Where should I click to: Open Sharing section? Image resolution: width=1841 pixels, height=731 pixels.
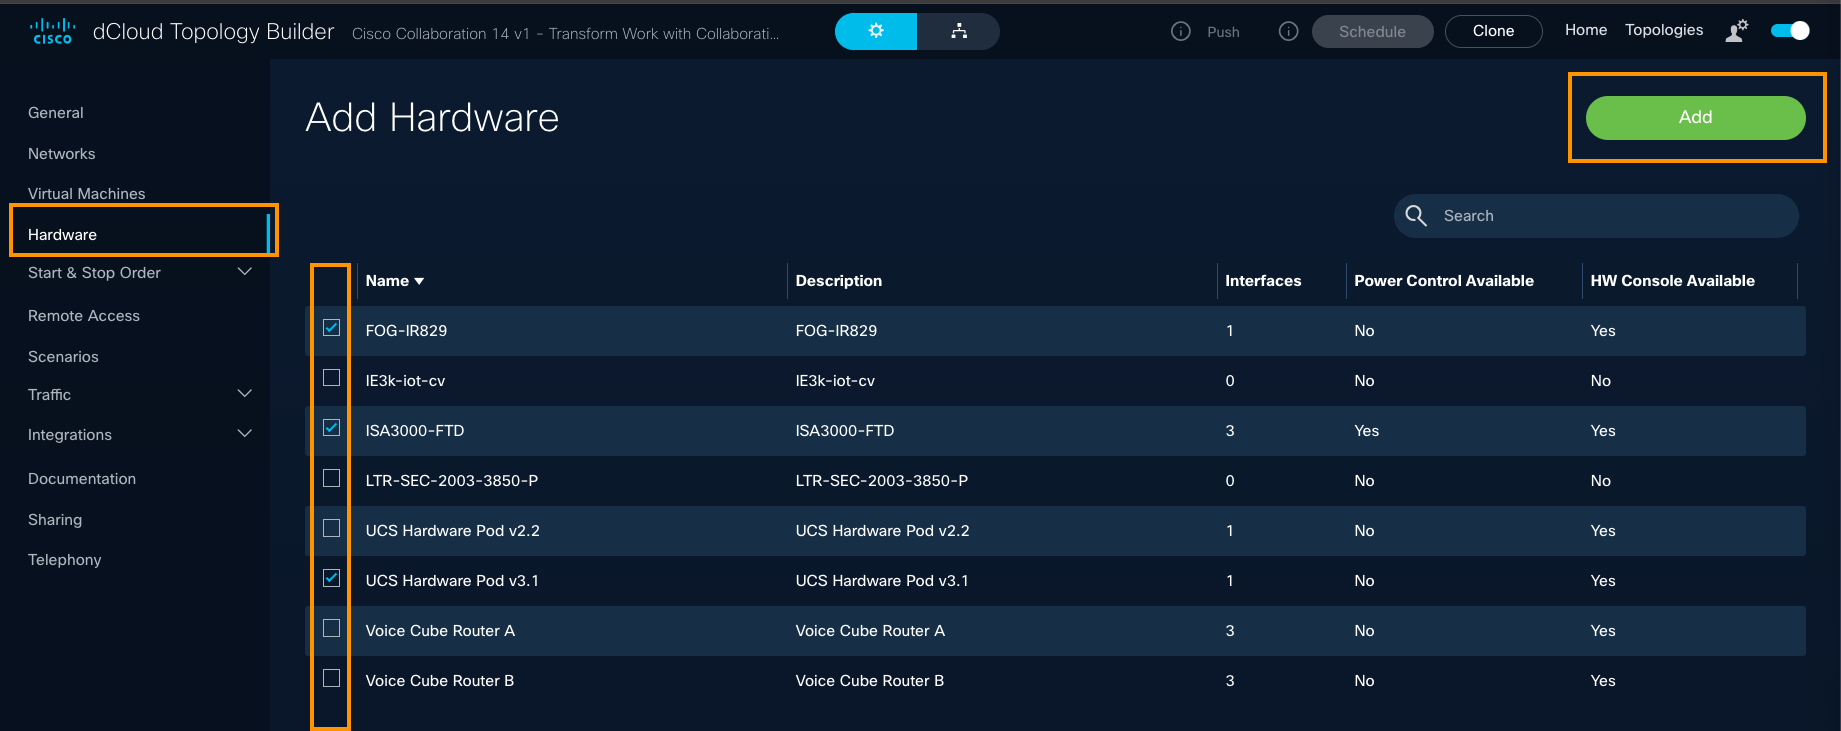click(x=55, y=520)
